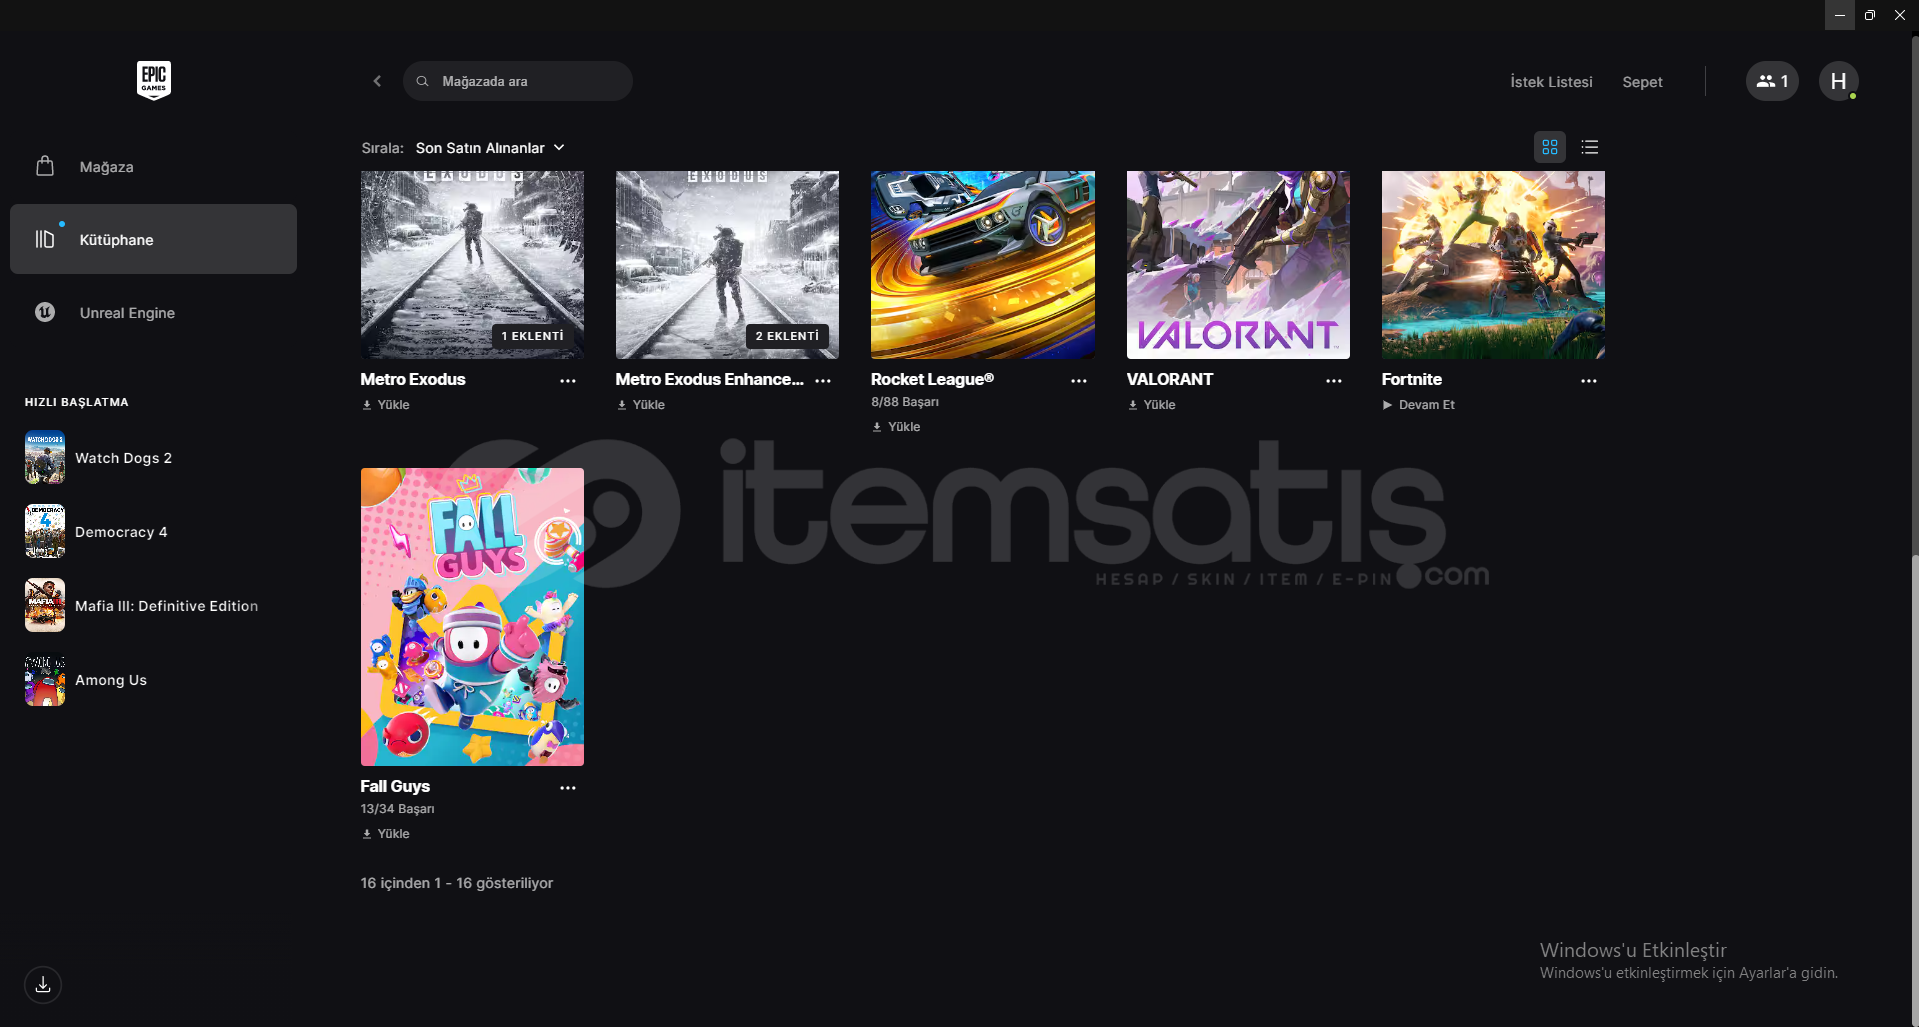The image size is (1919, 1027).
Task: Click the Metro Exodus title text
Action: coord(413,380)
